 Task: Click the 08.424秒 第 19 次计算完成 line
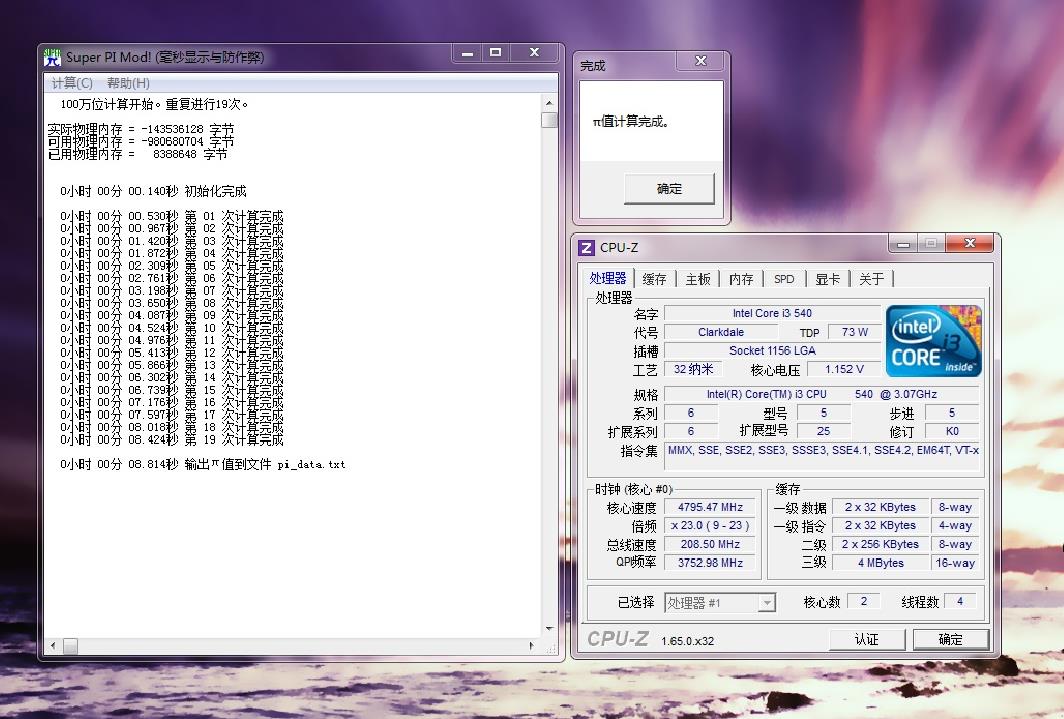tap(171, 440)
